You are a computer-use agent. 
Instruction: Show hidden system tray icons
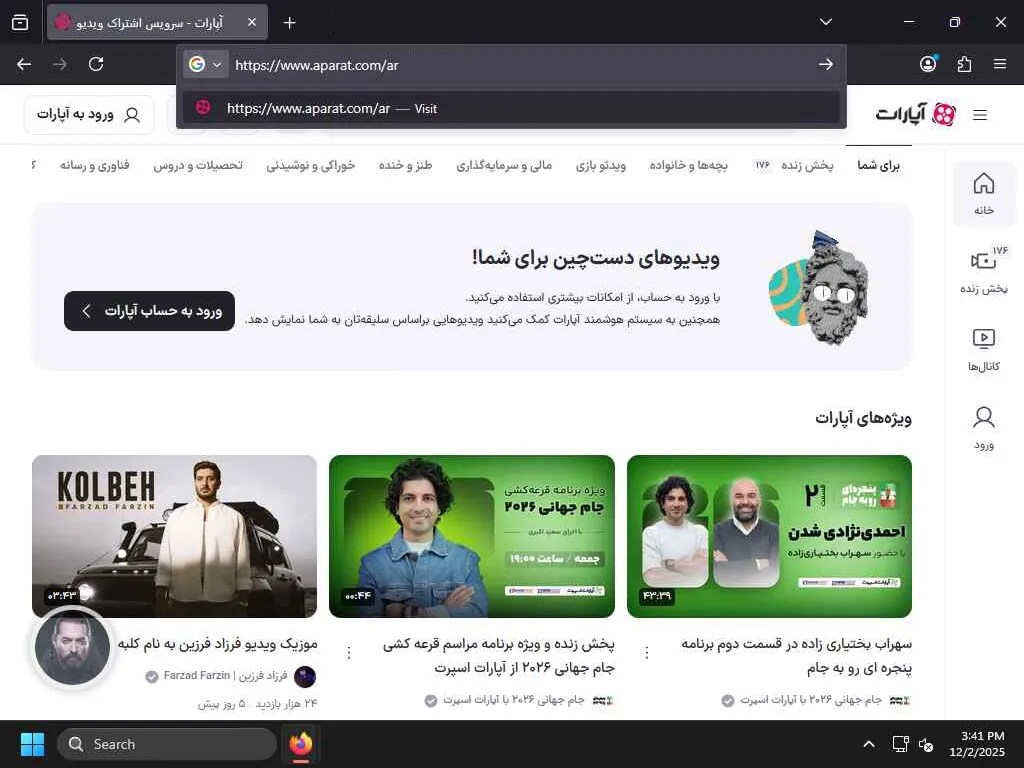[869, 744]
